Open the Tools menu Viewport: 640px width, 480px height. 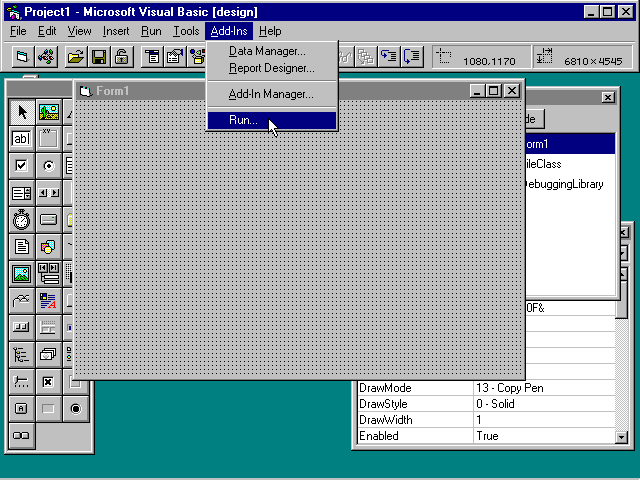(186, 31)
